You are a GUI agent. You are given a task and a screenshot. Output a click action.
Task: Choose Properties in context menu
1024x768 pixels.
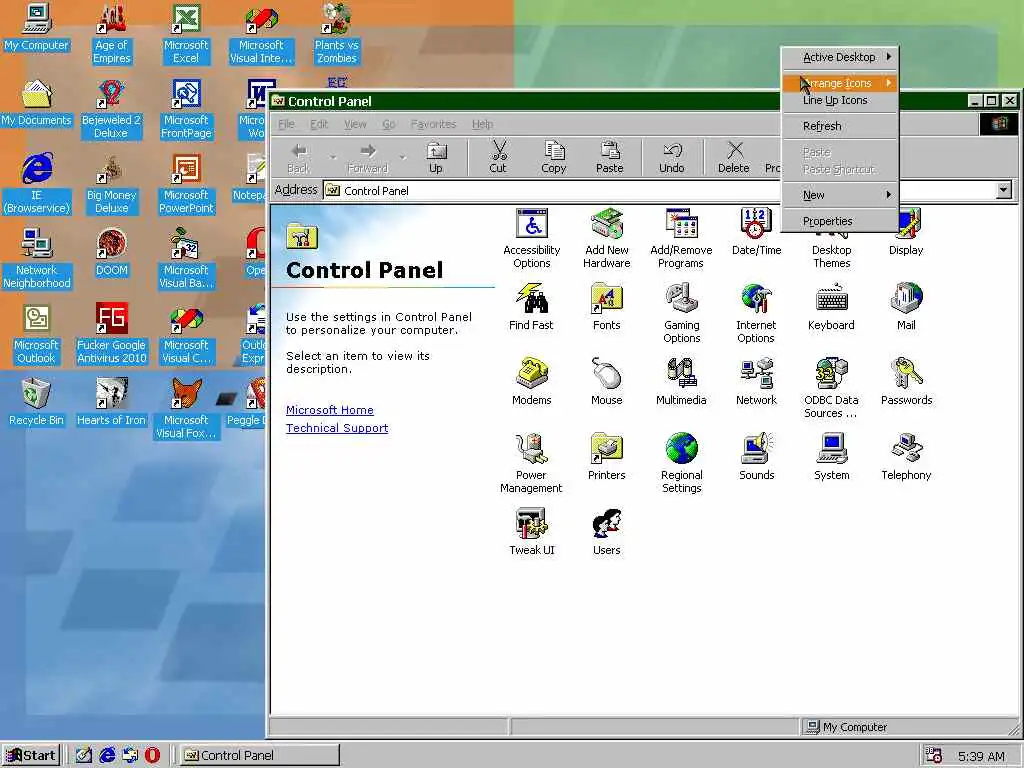tap(840, 221)
